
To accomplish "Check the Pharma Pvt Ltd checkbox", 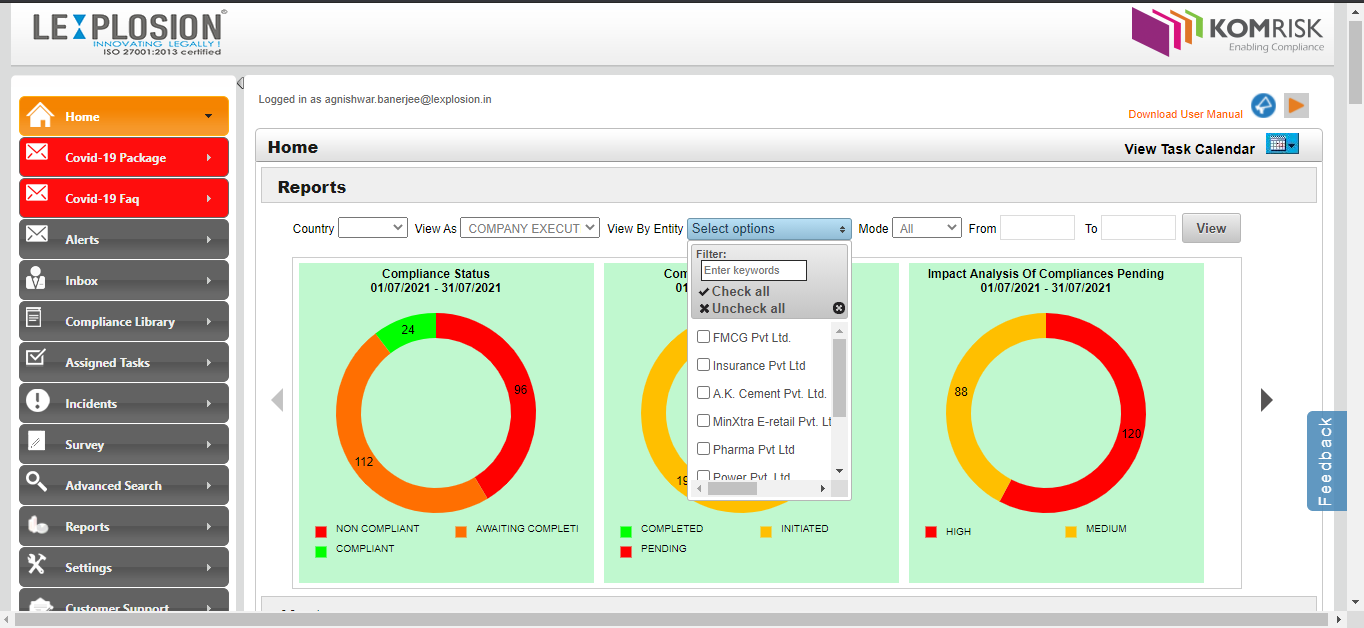I will [704, 449].
